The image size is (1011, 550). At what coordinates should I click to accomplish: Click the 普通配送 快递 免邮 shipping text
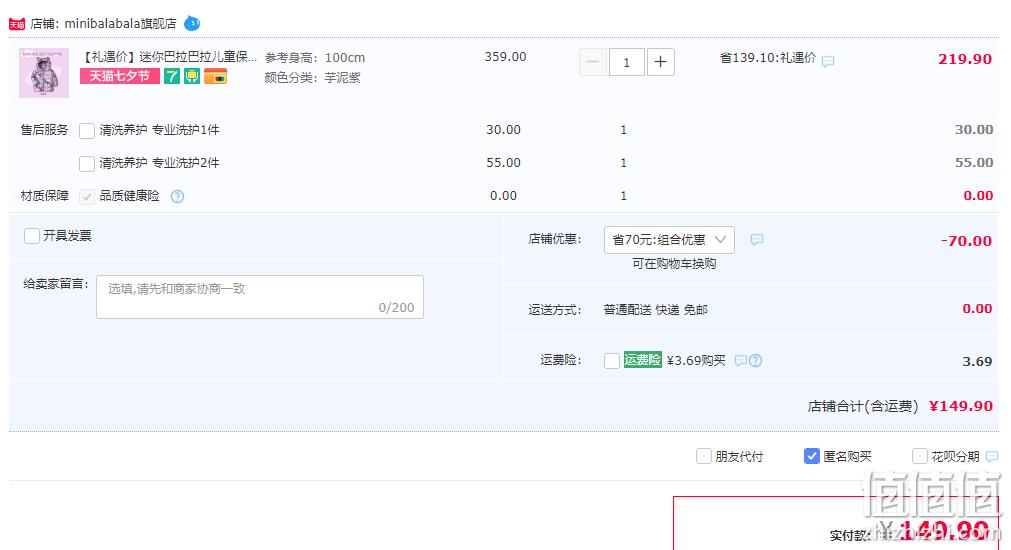pyautogui.click(x=655, y=310)
